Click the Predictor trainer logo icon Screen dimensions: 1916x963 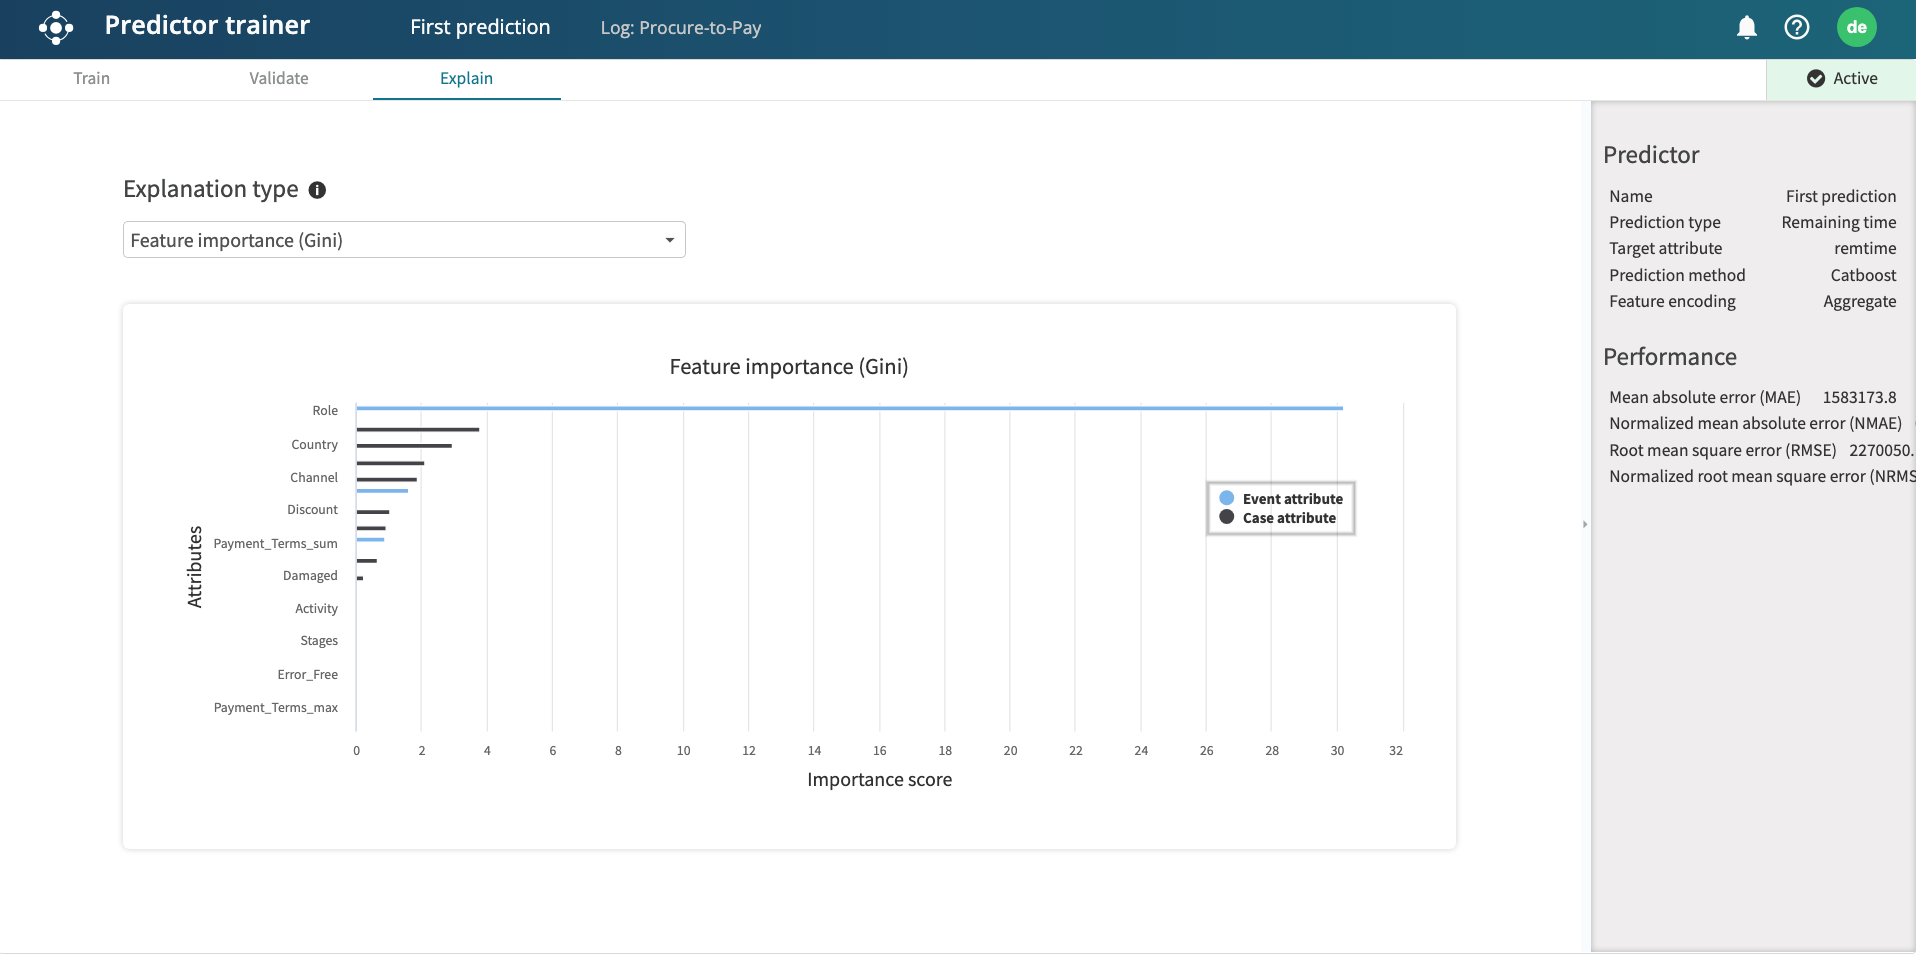[56, 27]
